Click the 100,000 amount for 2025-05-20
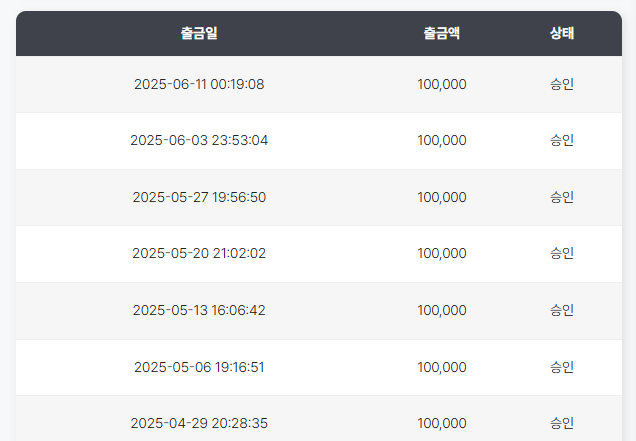Screen dimensions: 636x441 [442, 253]
